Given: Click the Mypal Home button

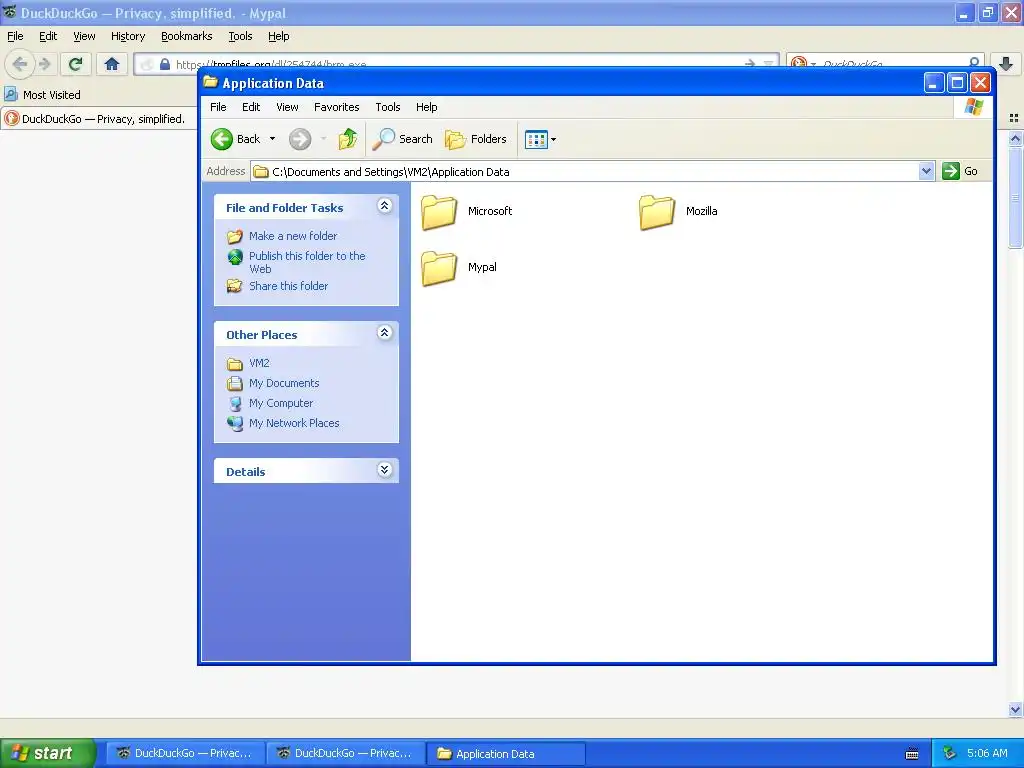Looking at the screenshot, I should (x=112, y=64).
